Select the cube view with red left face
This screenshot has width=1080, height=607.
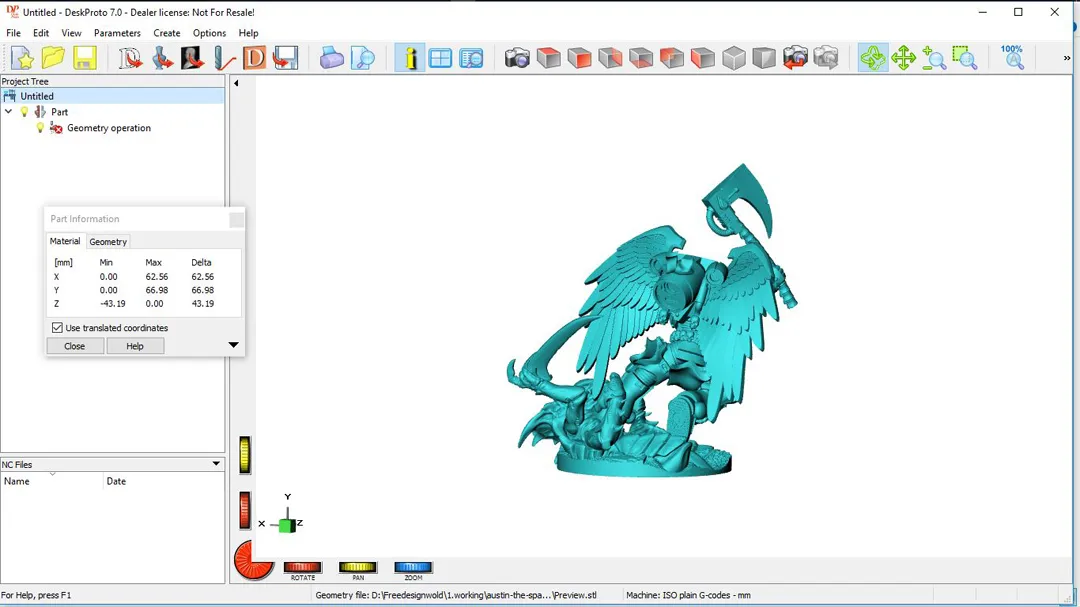coord(703,58)
